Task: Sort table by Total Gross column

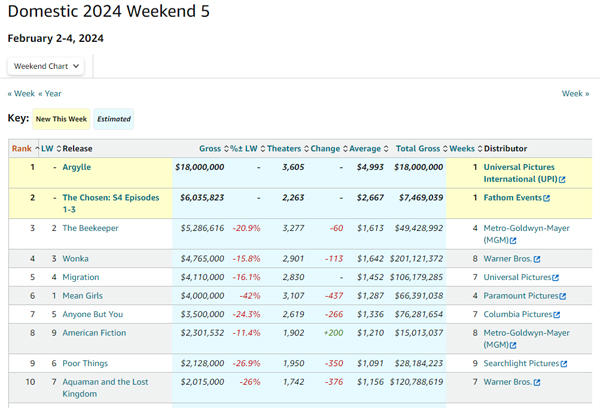Action: click(x=421, y=149)
